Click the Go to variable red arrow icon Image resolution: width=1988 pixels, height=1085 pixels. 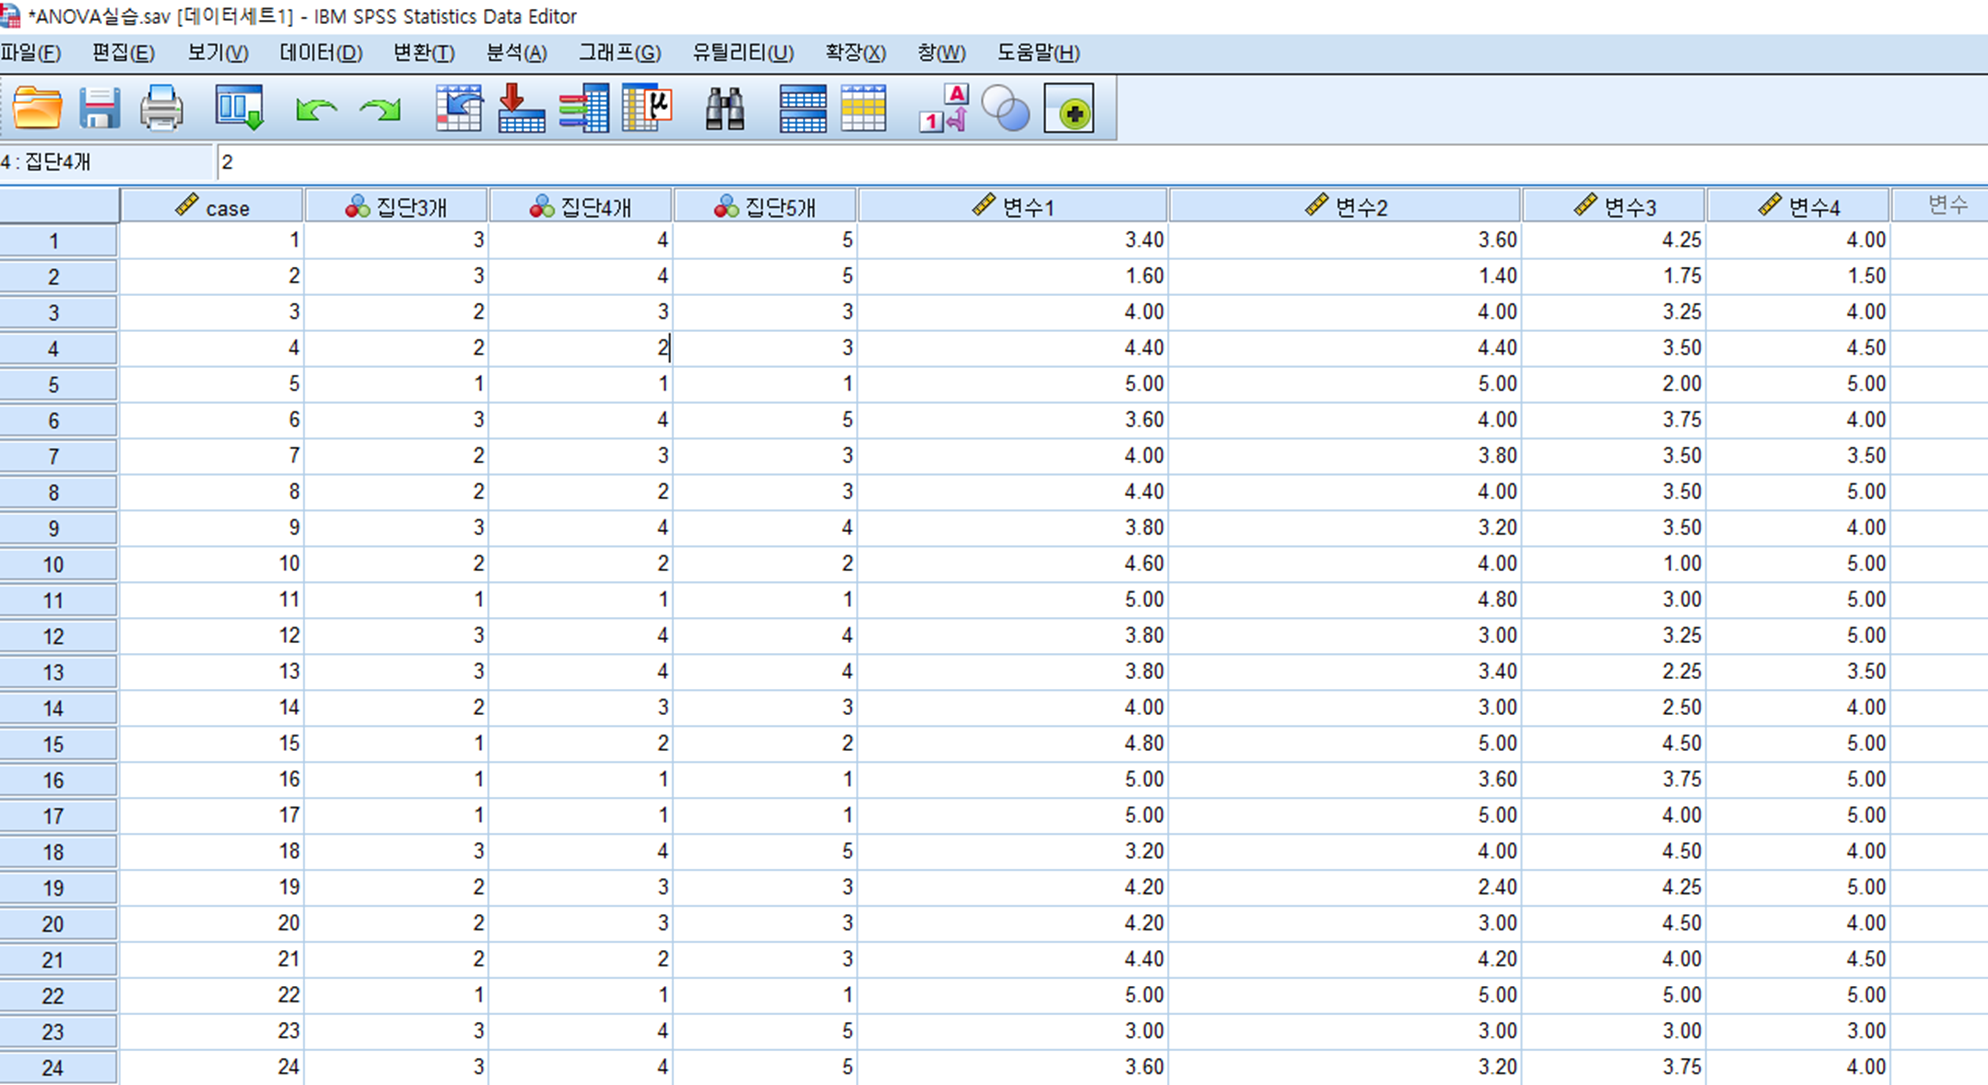520,108
